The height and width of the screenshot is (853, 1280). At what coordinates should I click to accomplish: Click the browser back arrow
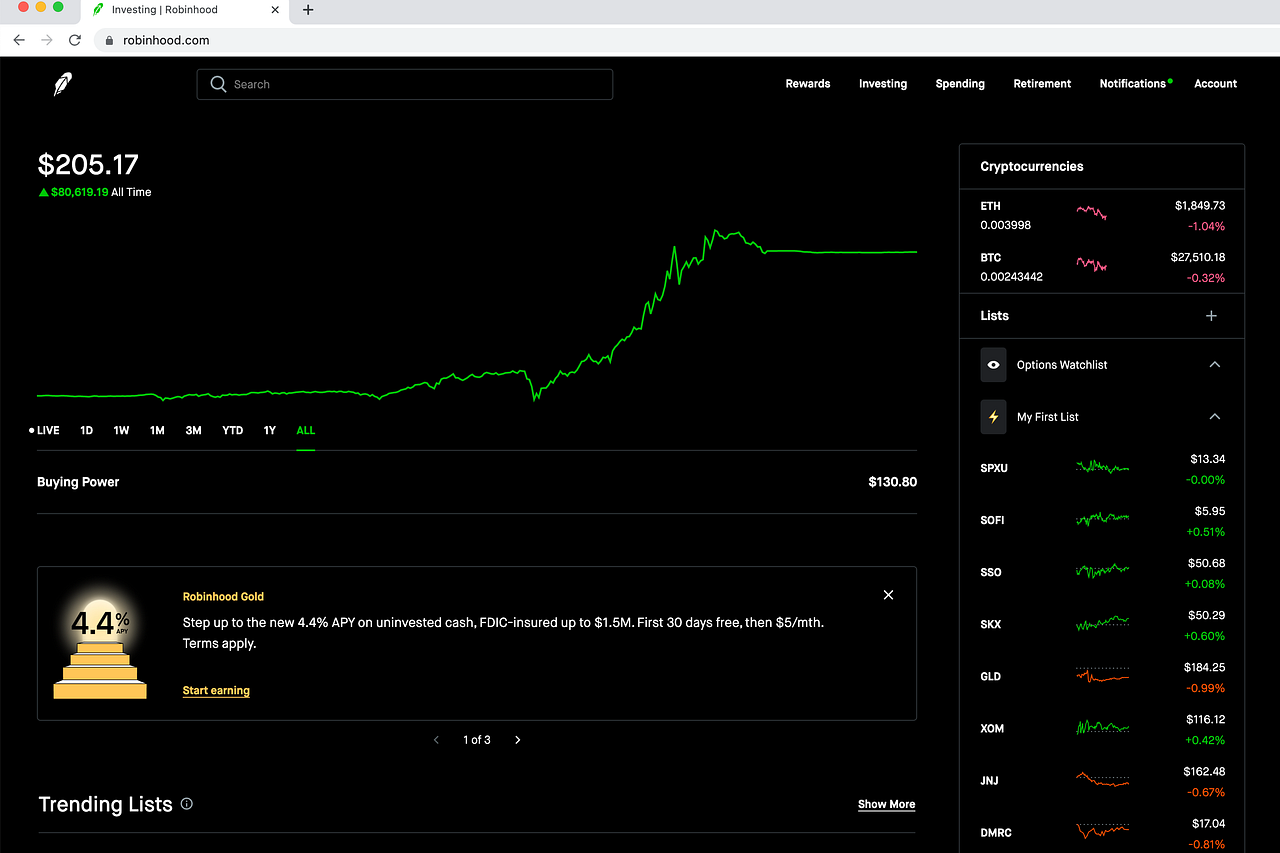[x=19, y=40]
